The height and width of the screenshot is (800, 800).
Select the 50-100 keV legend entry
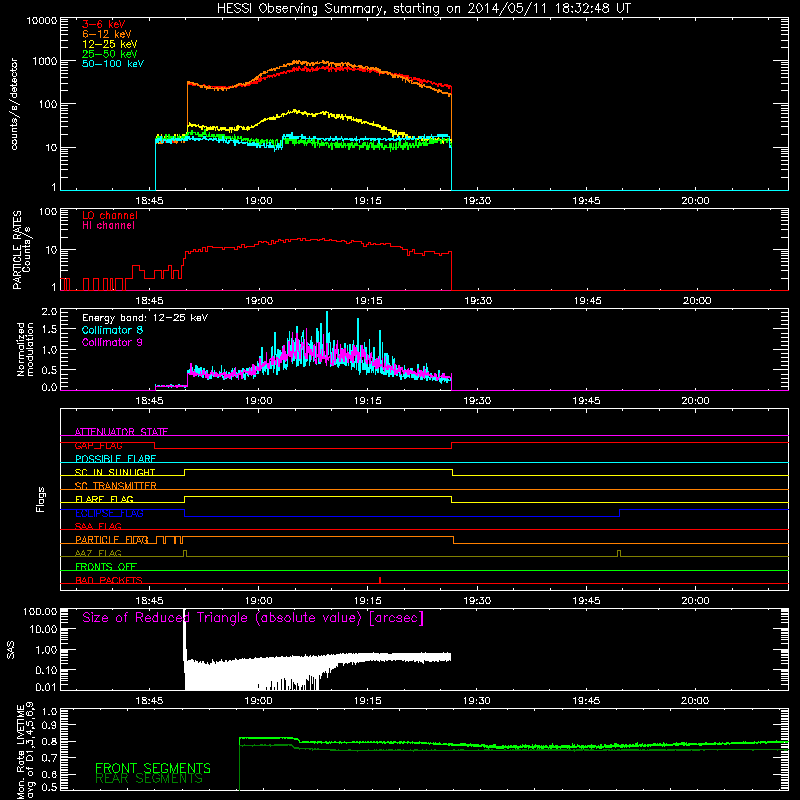tap(113, 64)
